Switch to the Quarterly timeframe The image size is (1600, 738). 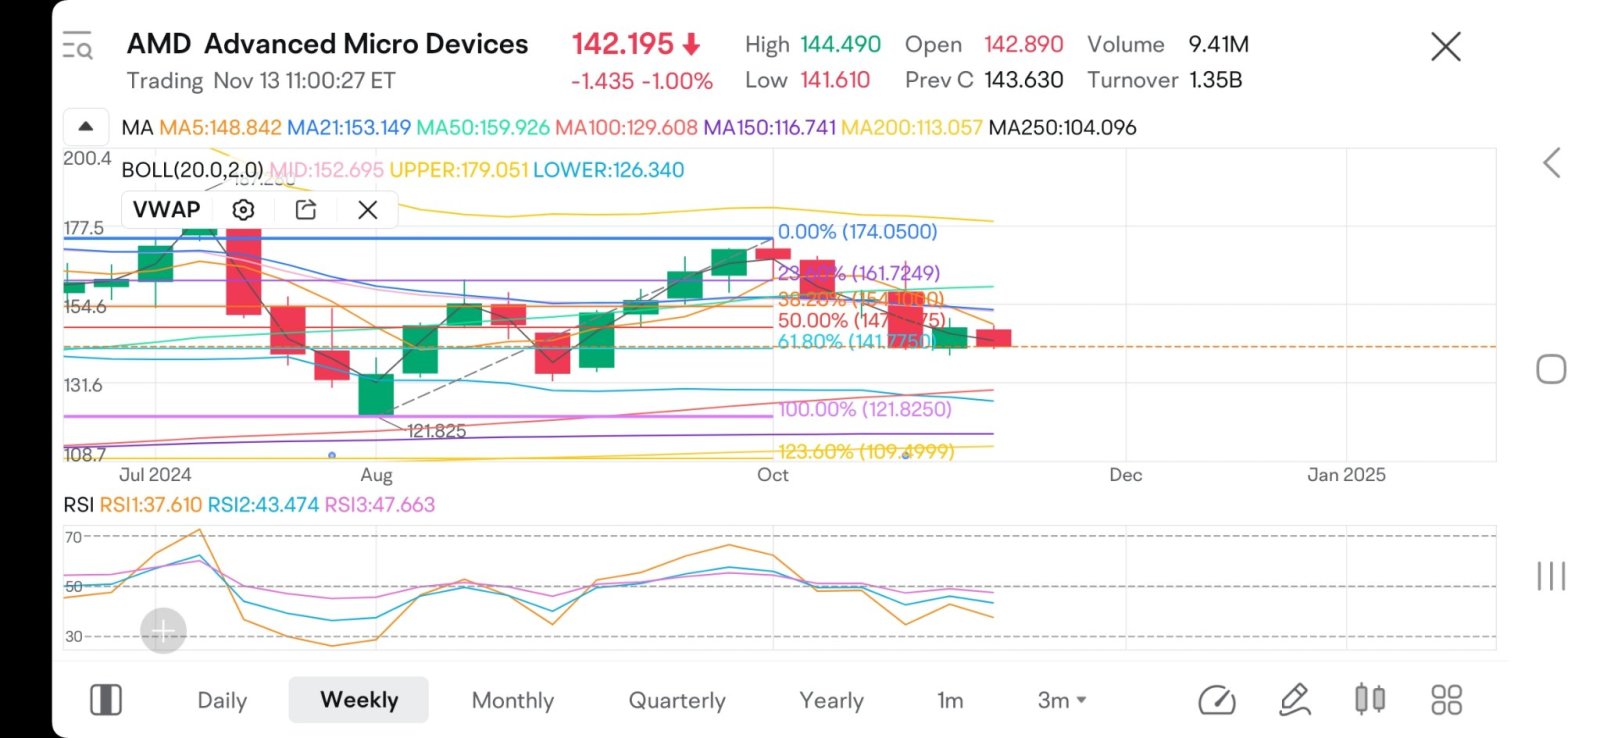coord(677,701)
